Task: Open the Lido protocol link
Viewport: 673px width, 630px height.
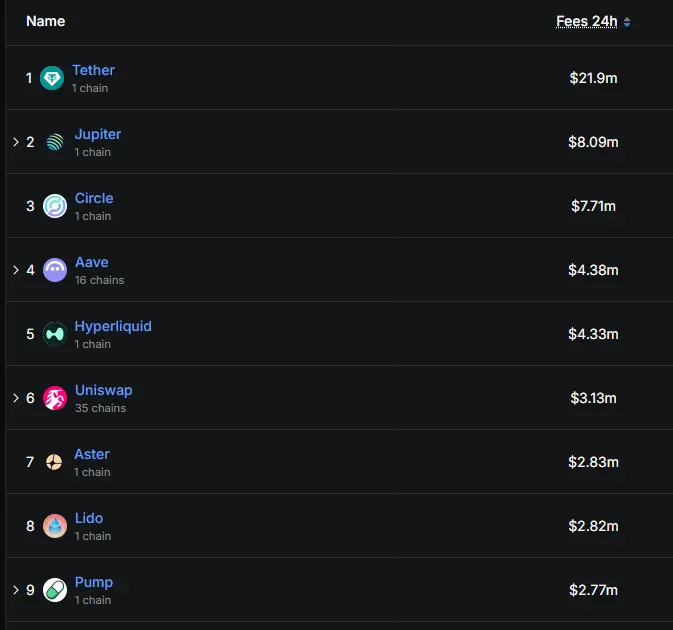Action: [89, 518]
